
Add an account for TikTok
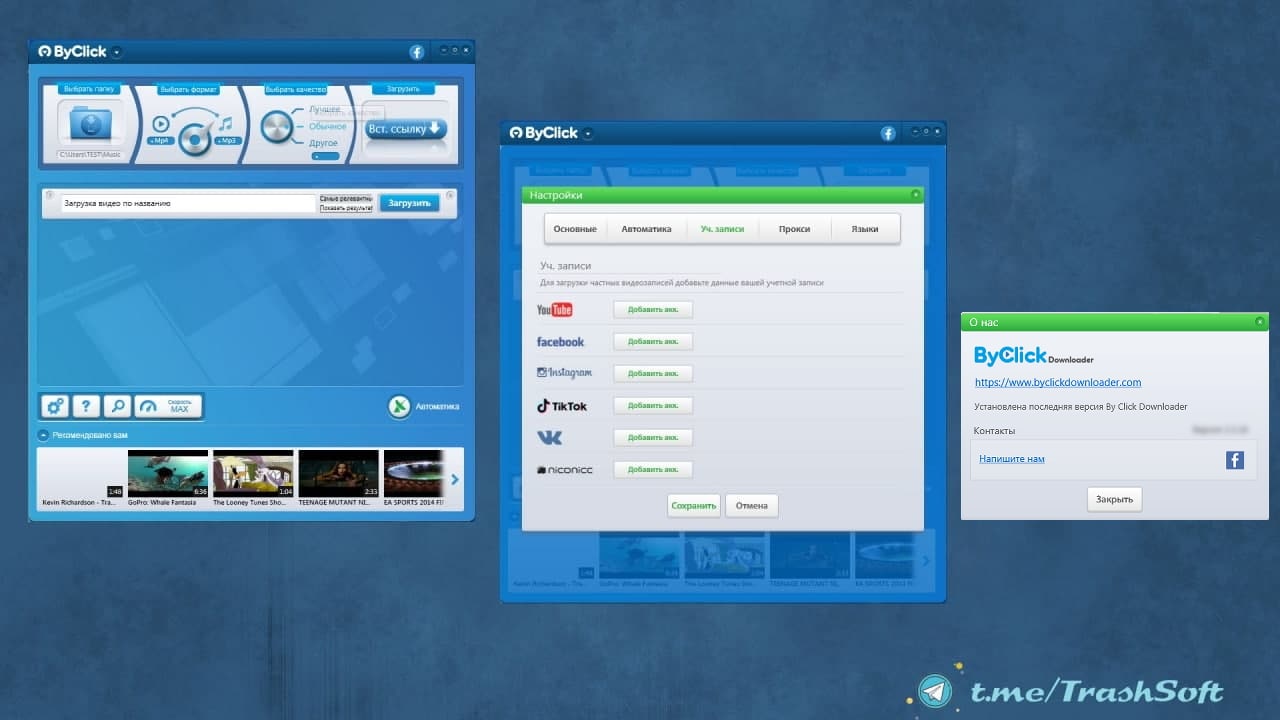[x=653, y=406]
